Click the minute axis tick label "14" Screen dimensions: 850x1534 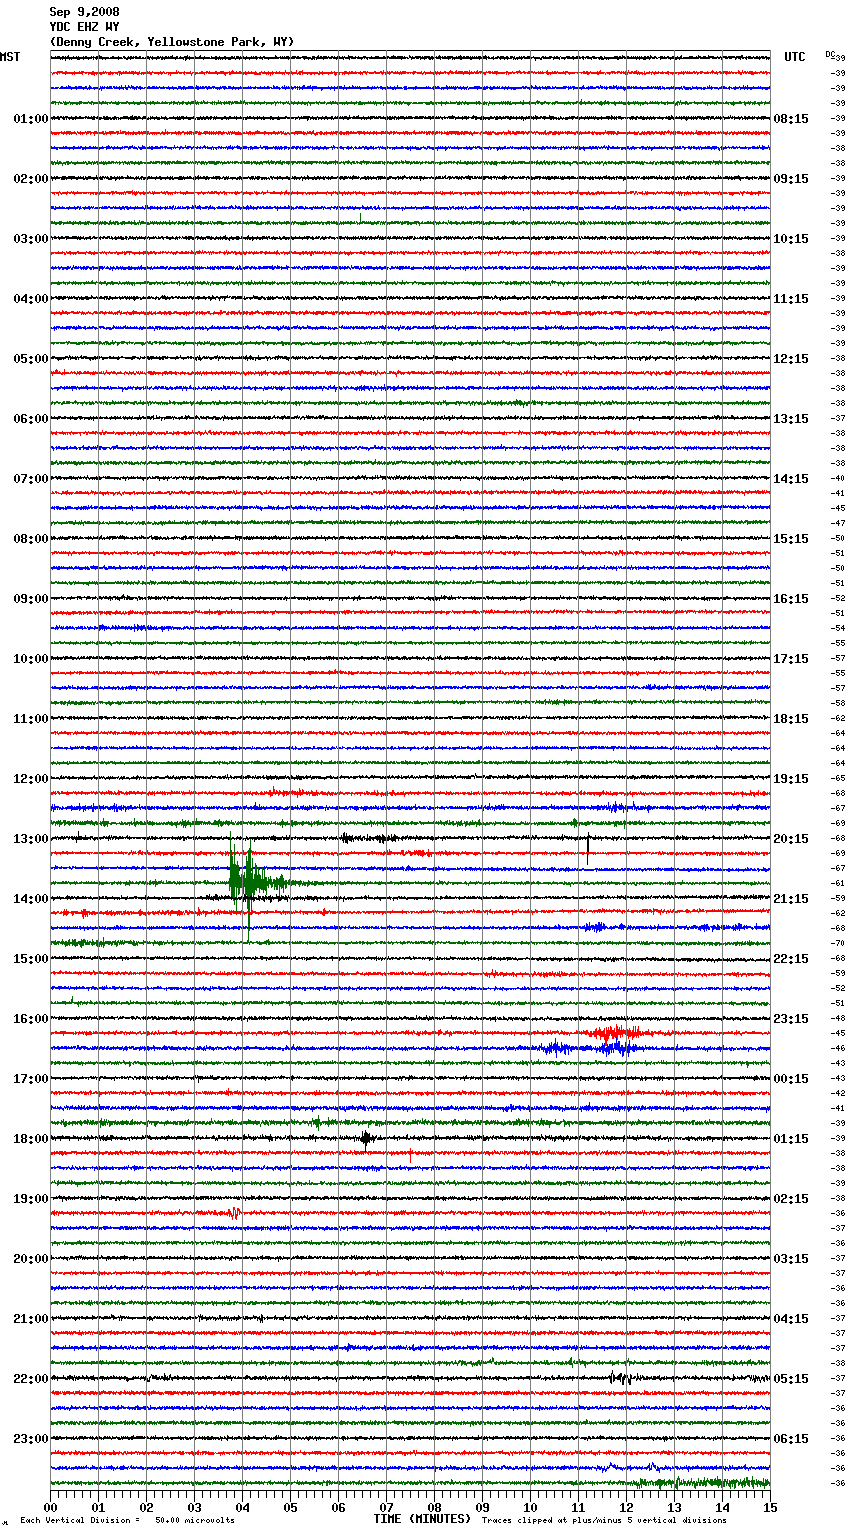pyautogui.click(x=722, y=1507)
